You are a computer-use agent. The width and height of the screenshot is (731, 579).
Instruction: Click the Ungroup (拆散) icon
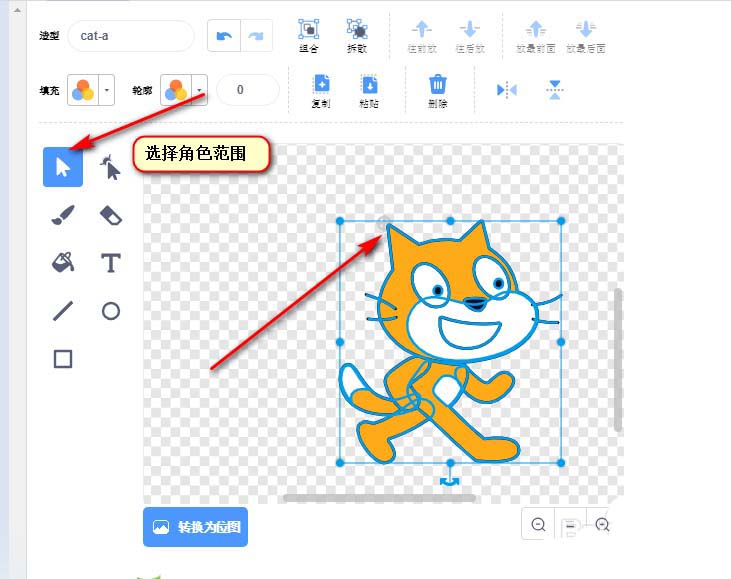357,35
